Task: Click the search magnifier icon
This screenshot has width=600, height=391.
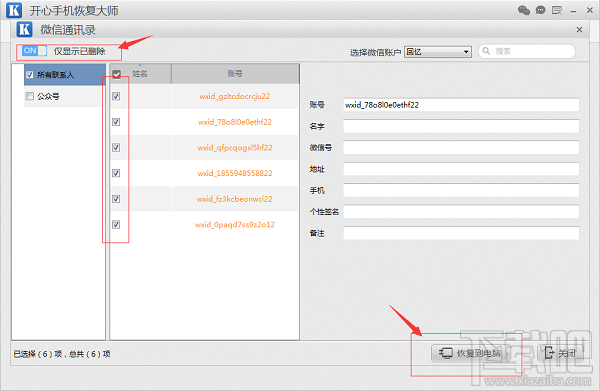Action: coord(486,51)
